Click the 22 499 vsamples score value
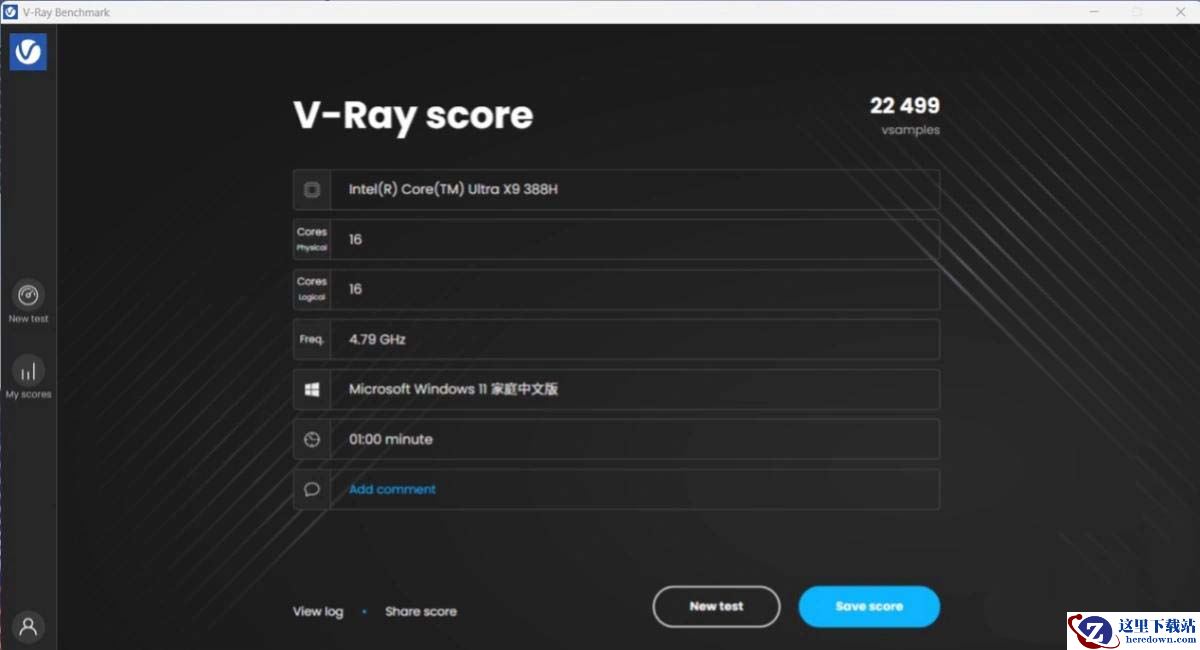1200x650 pixels. pyautogui.click(x=904, y=107)
